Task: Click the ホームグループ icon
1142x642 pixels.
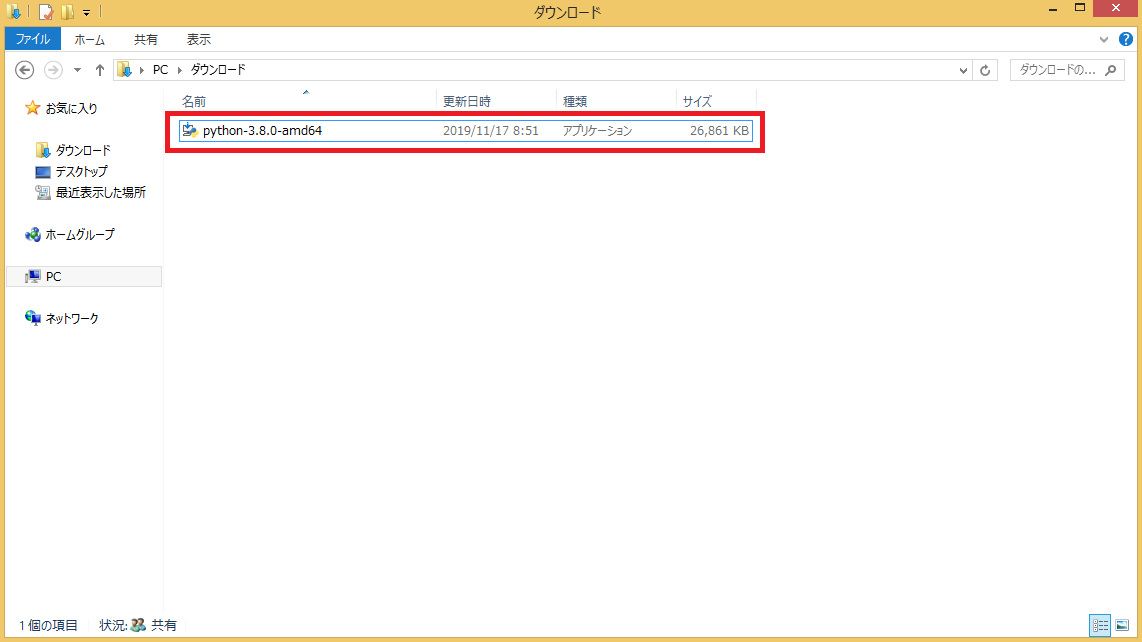Action: coord(33,235)
